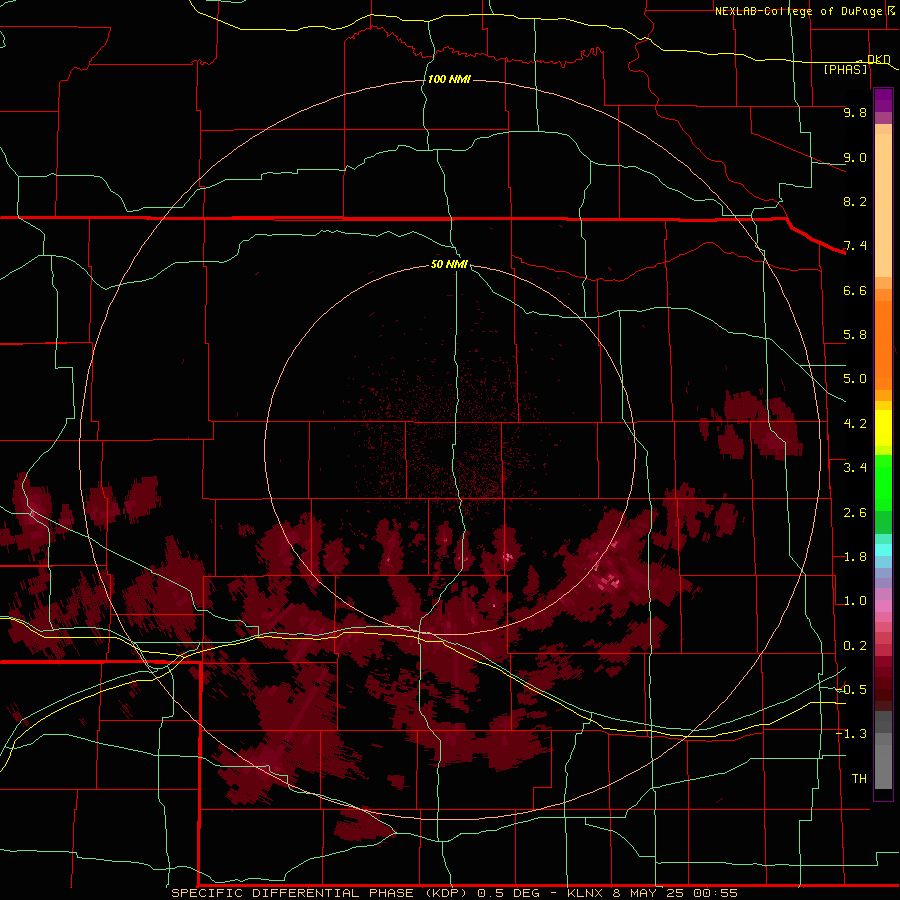The image size is (900, 900).
Task: Click the 5.0 color scale value
Action: (855, 379)
